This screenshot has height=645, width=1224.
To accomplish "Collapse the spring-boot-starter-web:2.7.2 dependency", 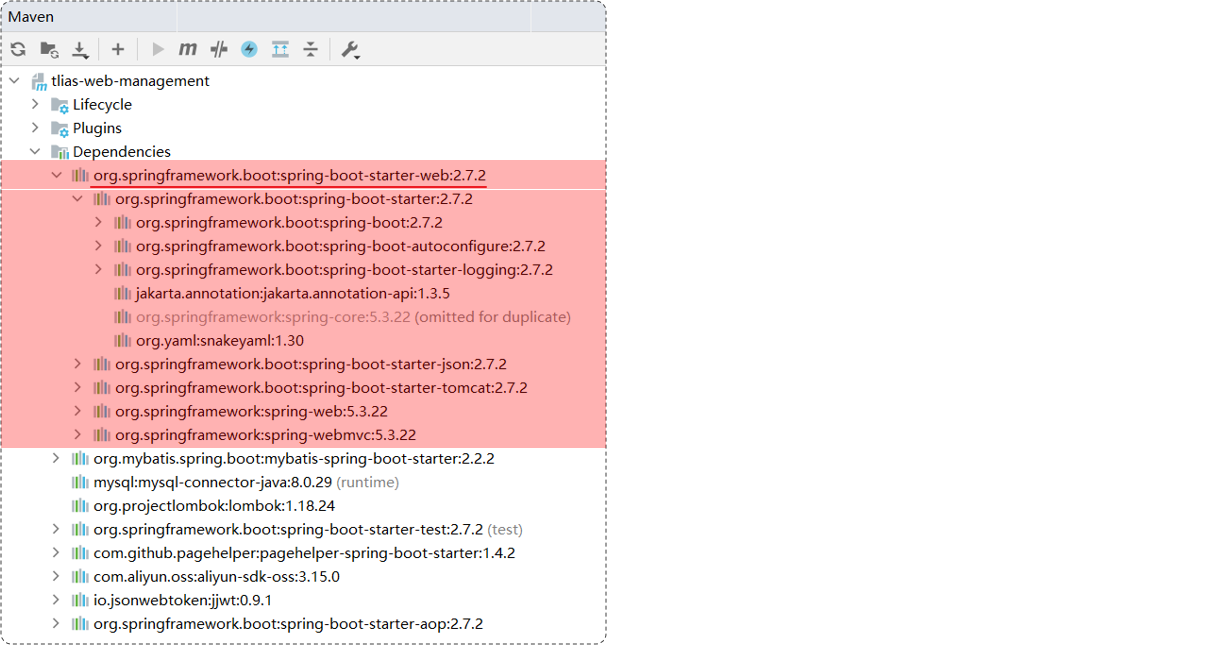I will (x=56, y=175).
